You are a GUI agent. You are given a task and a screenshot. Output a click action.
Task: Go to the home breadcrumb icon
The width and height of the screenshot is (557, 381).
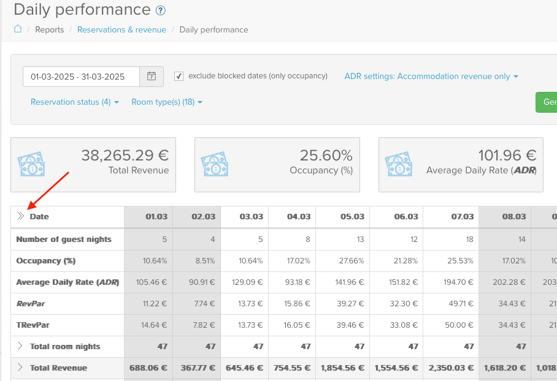(17, 29)
